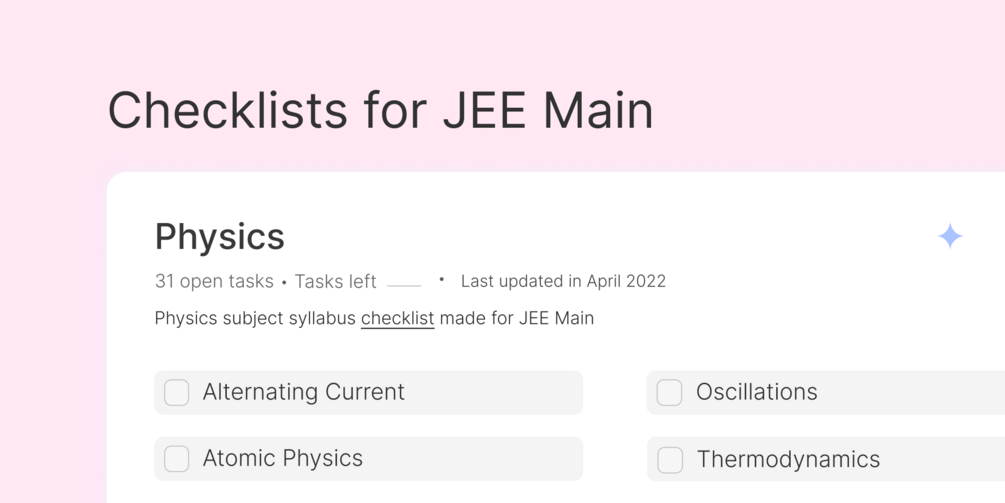Click the Checklists for JEE Main title
The image size is (1005, 503).
(380, 110)
